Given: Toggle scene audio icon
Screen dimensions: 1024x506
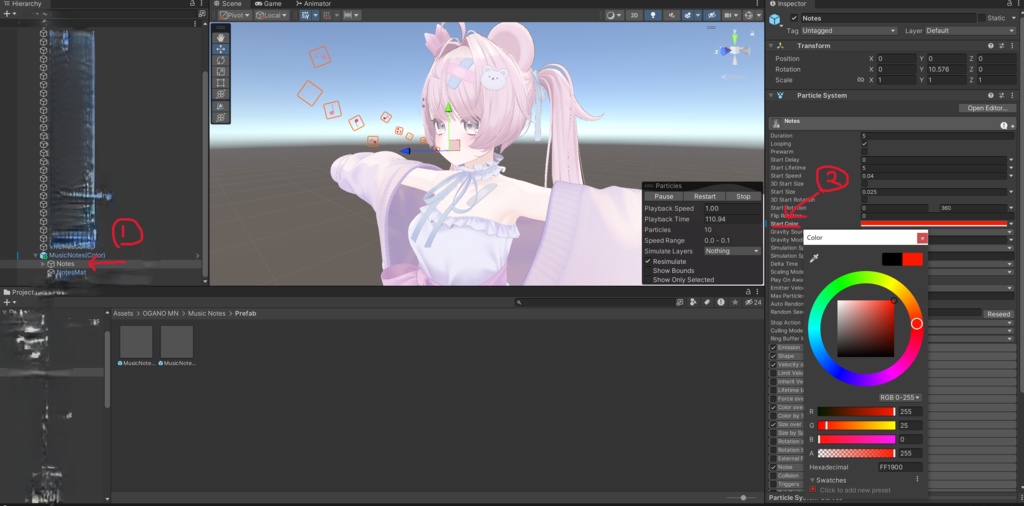Looking at the screenshot, I should (671, 15).
